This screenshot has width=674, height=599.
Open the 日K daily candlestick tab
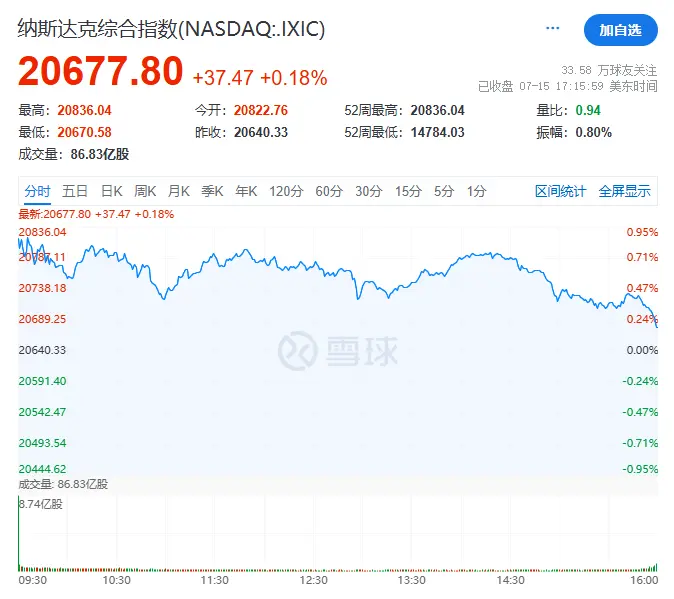click(x=111, y=191)
